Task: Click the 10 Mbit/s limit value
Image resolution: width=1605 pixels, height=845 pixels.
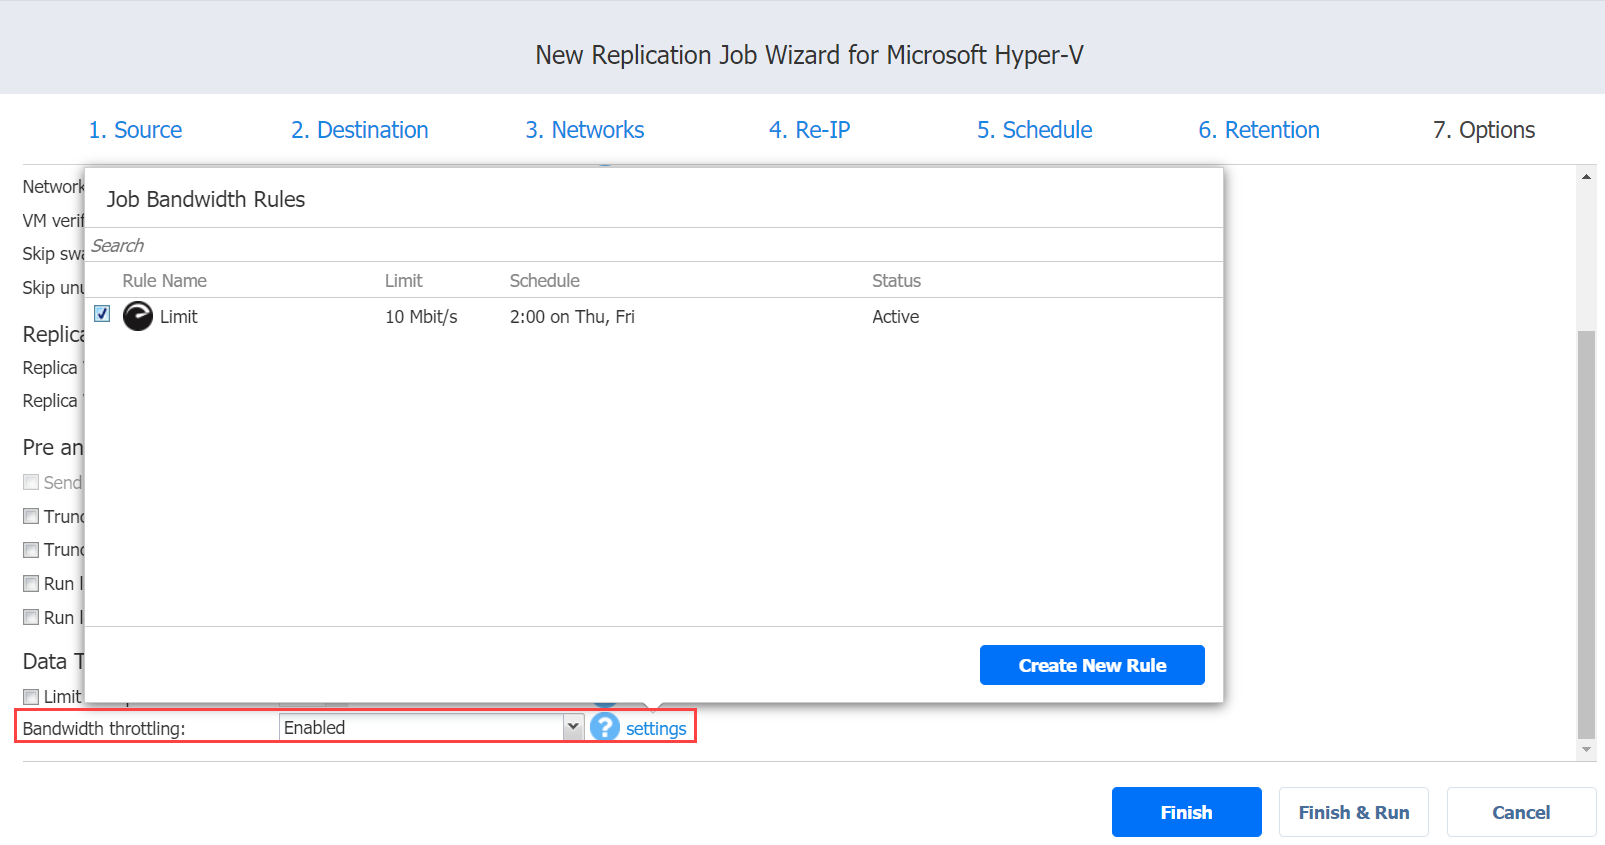Action: 421,317
